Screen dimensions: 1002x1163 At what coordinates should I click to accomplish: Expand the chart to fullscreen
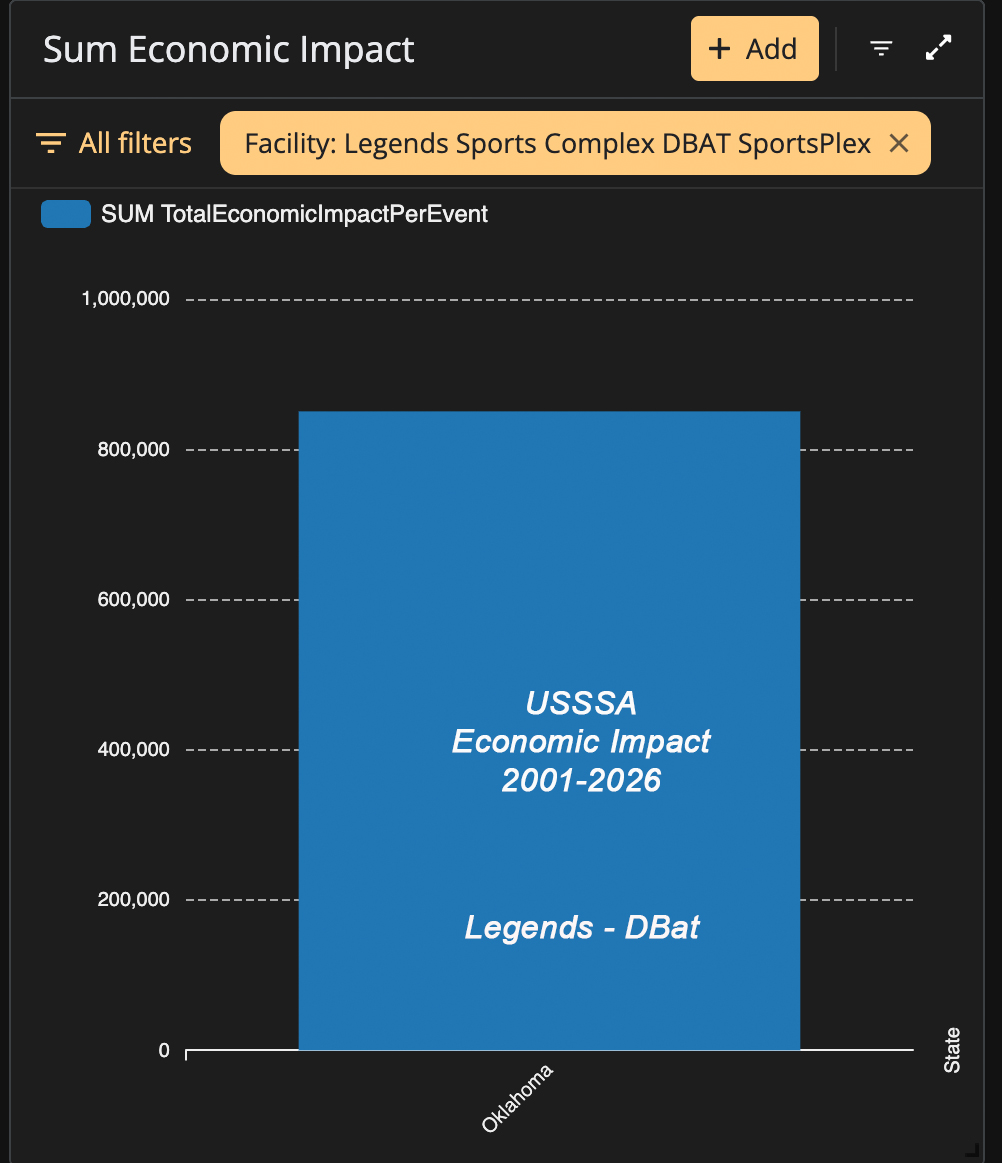click(x=938, y=48)
